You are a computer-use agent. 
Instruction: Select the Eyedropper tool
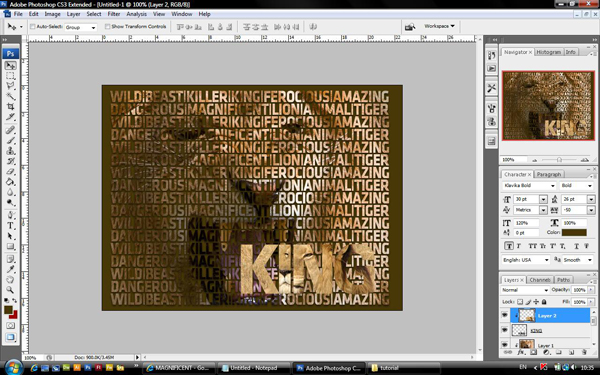[10, 269]
